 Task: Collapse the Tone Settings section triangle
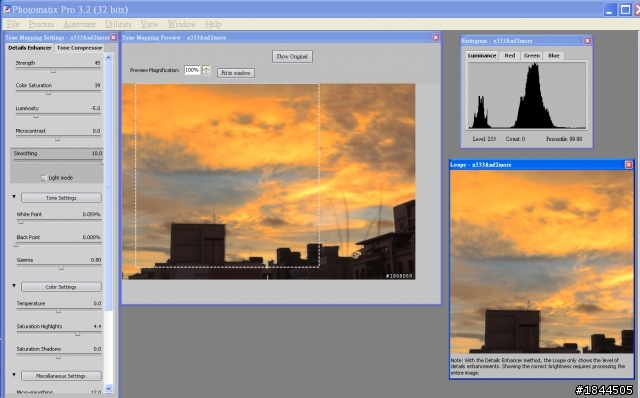[14, 197]
